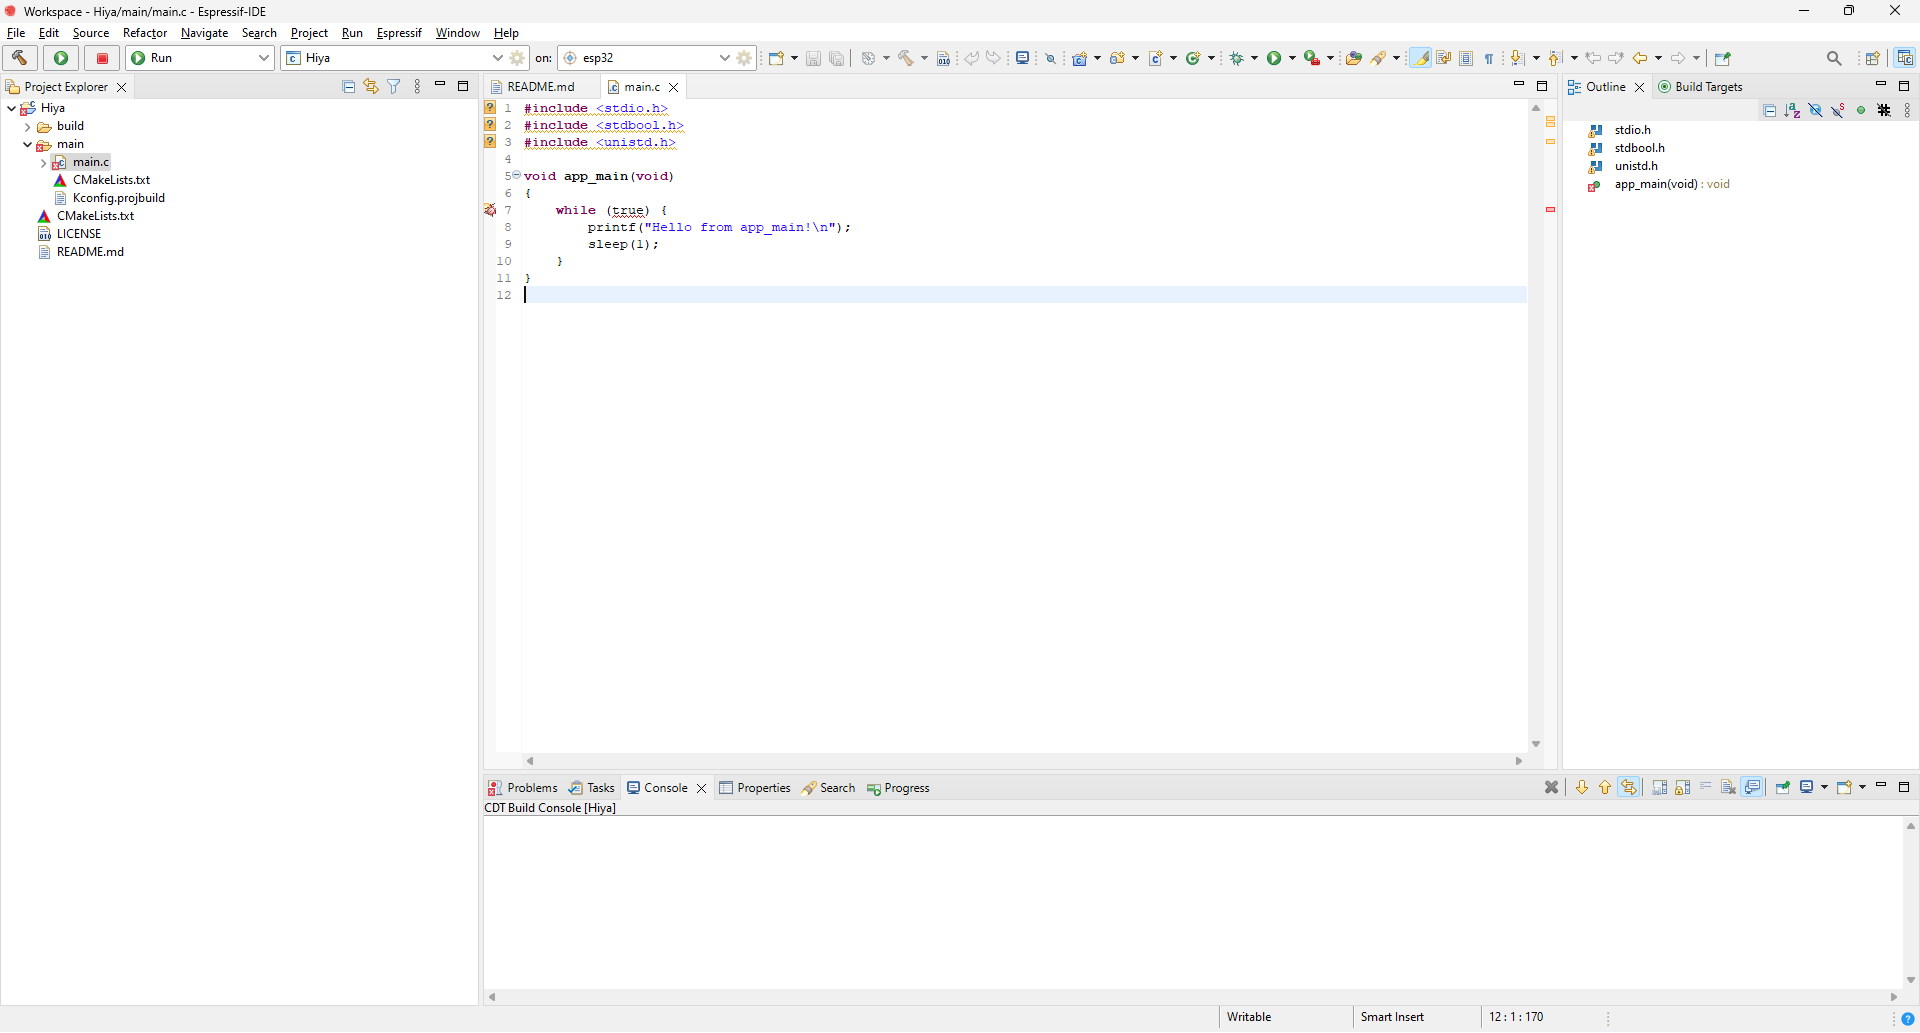Click the toolbar Search flashlight icon

tap(1379, 58)
